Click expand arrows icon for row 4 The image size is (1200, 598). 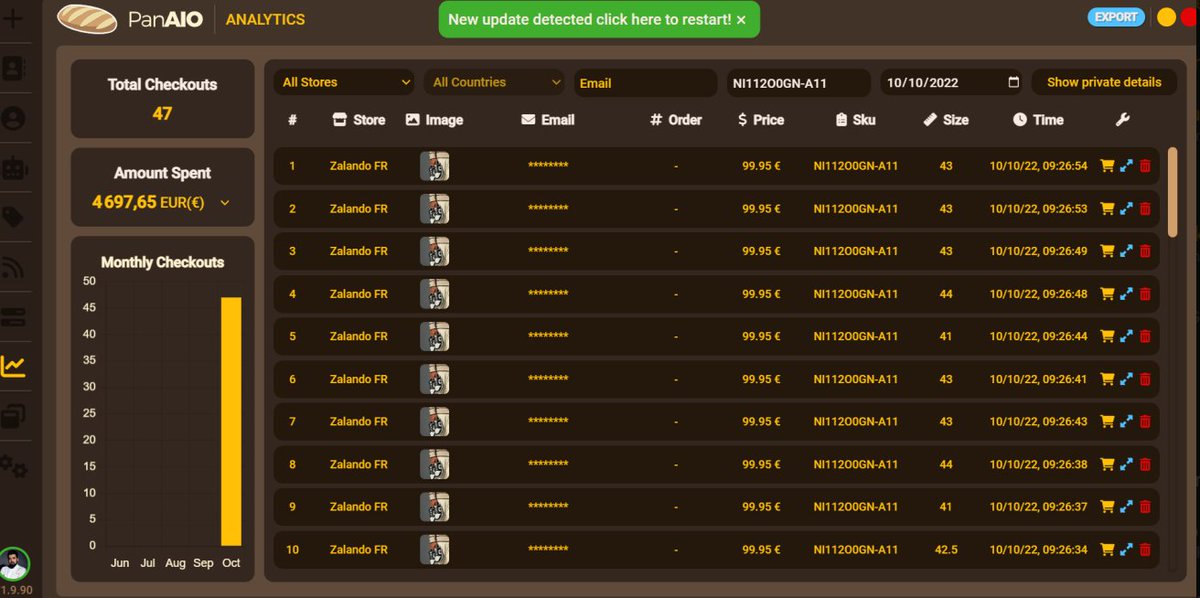point(1126,294)
